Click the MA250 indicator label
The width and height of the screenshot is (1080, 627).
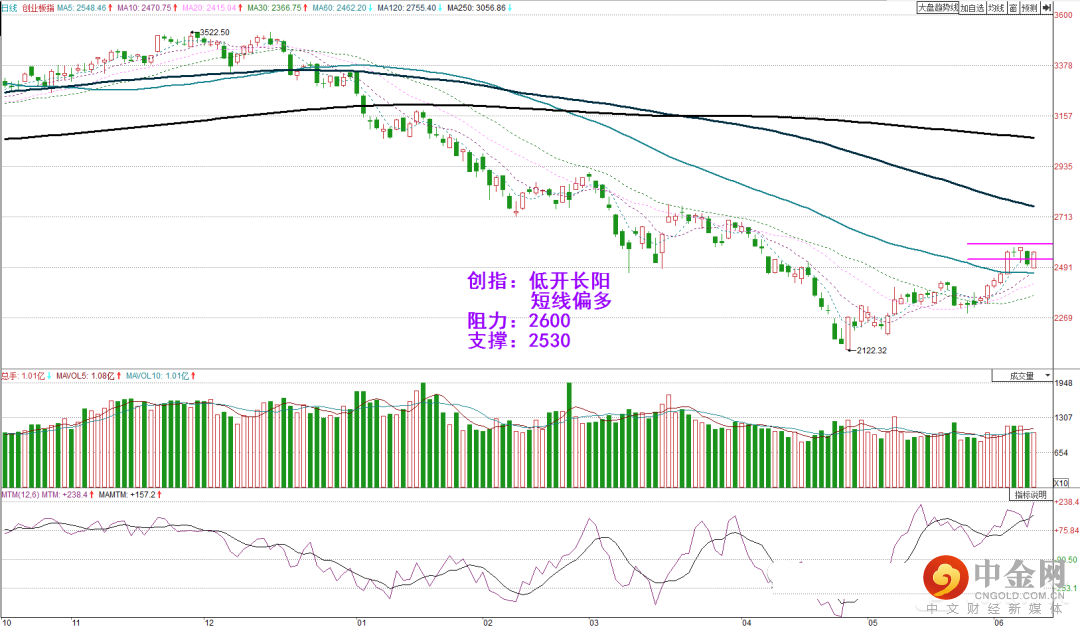pyautogui.click(x=476, y=8)
